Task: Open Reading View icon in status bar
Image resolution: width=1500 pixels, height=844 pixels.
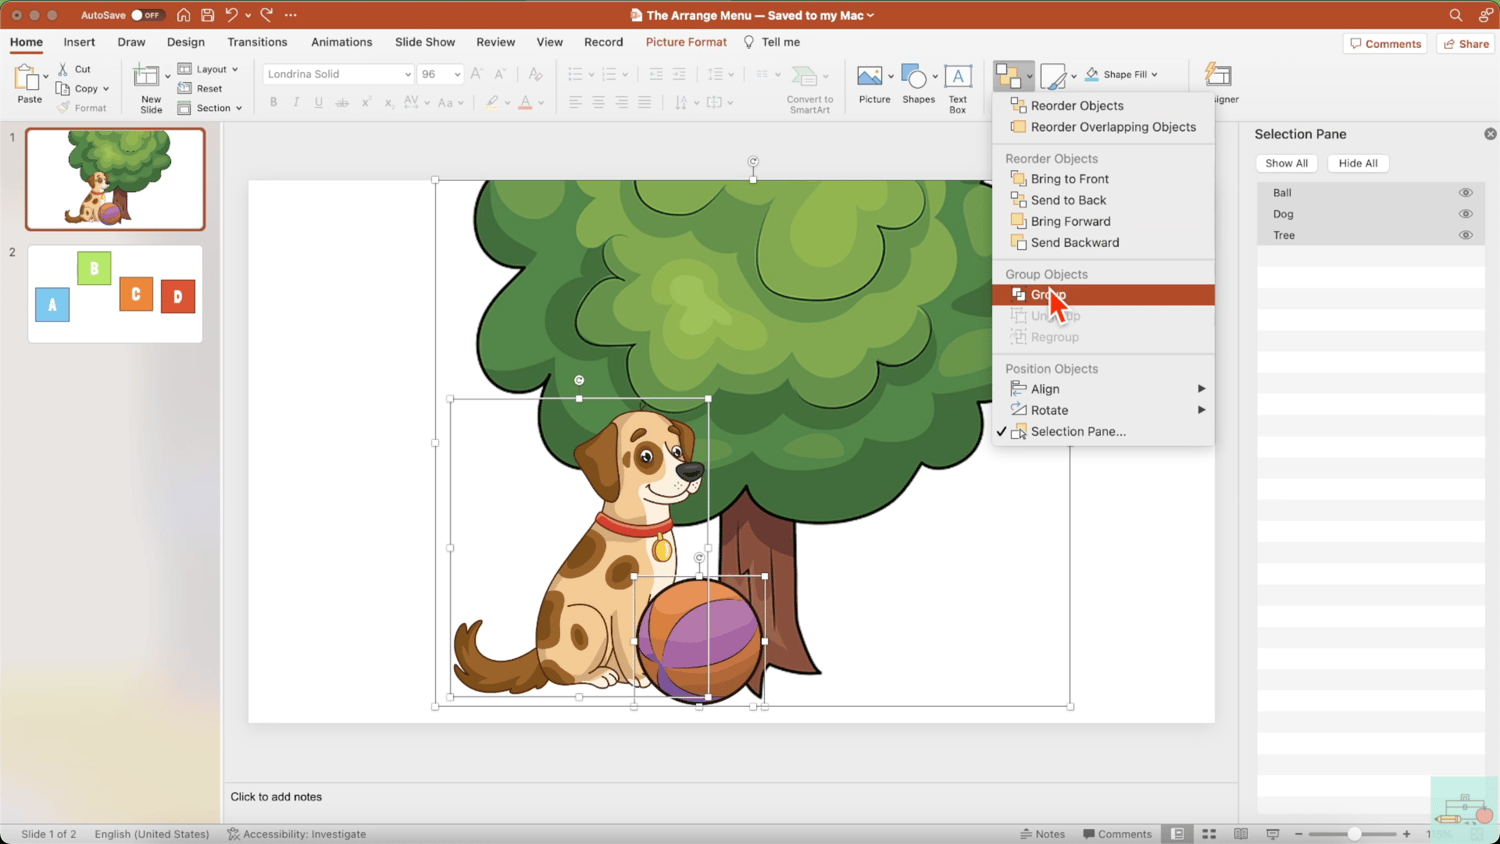Action: tap(1241, 834)
